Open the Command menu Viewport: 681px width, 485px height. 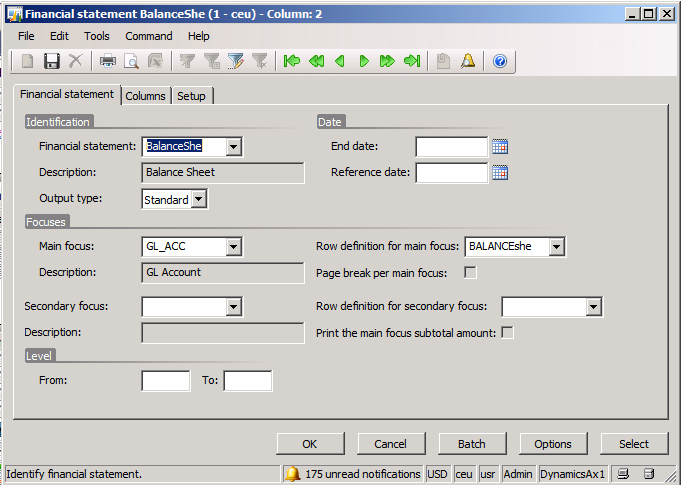point(149,36)
